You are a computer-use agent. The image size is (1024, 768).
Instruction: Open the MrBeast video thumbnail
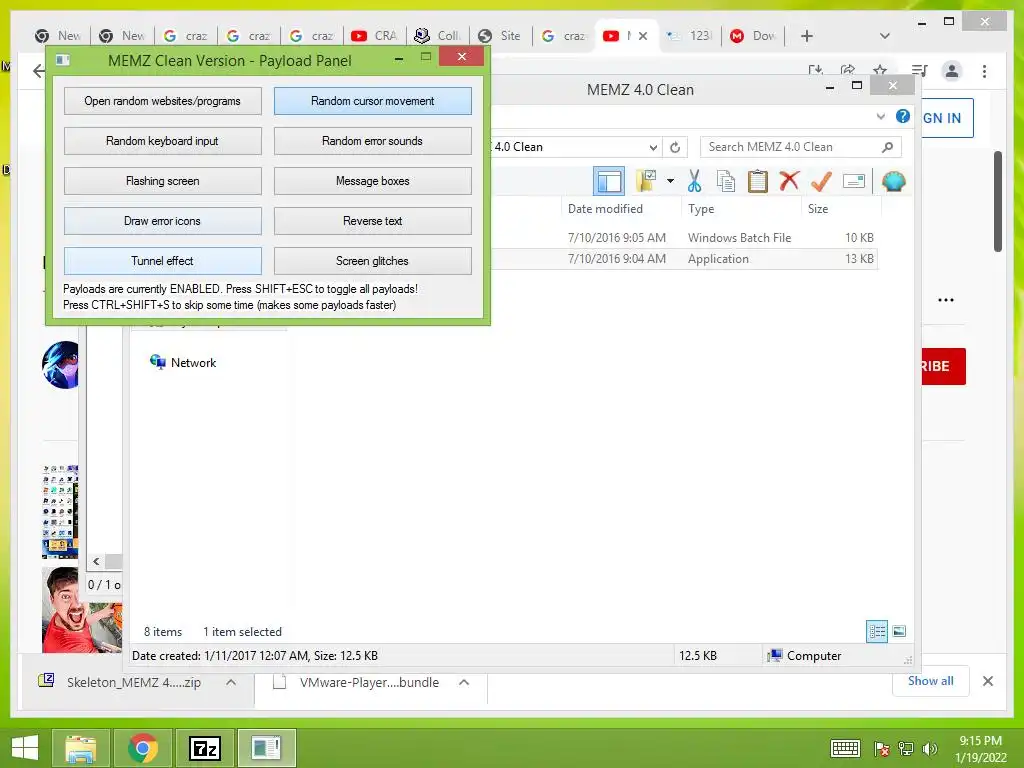82,609
